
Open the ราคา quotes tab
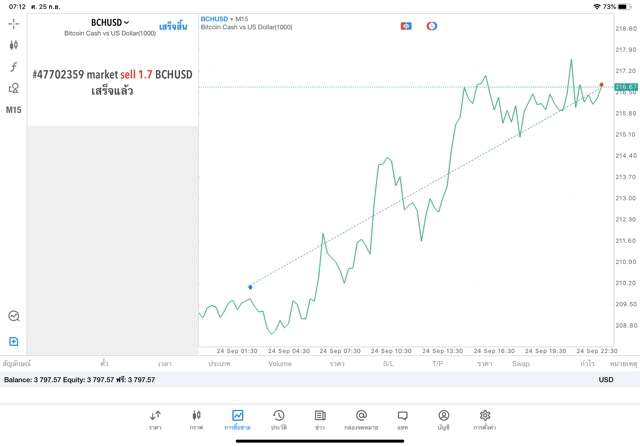(155, 420)
